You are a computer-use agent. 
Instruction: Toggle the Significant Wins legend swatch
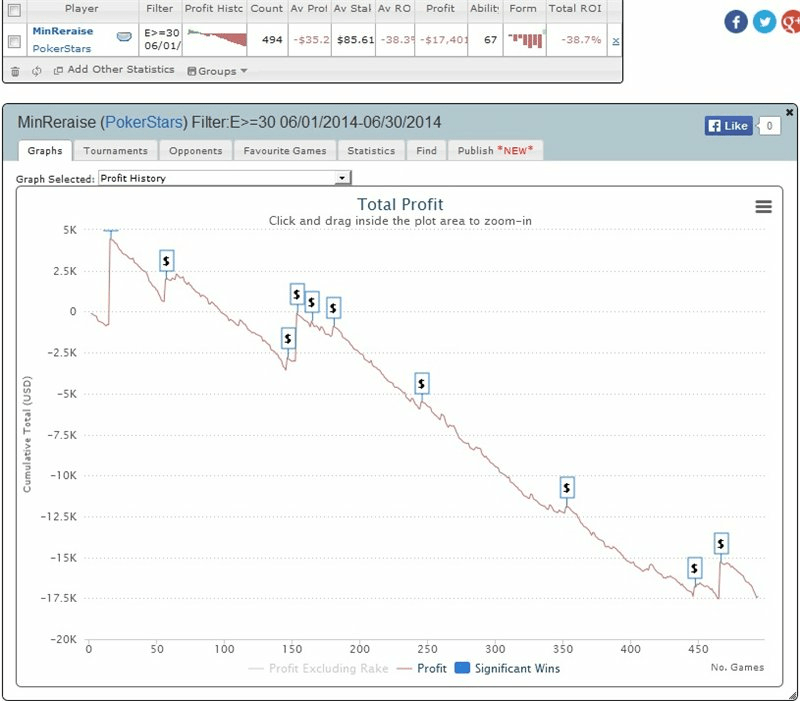pos(462,668)
